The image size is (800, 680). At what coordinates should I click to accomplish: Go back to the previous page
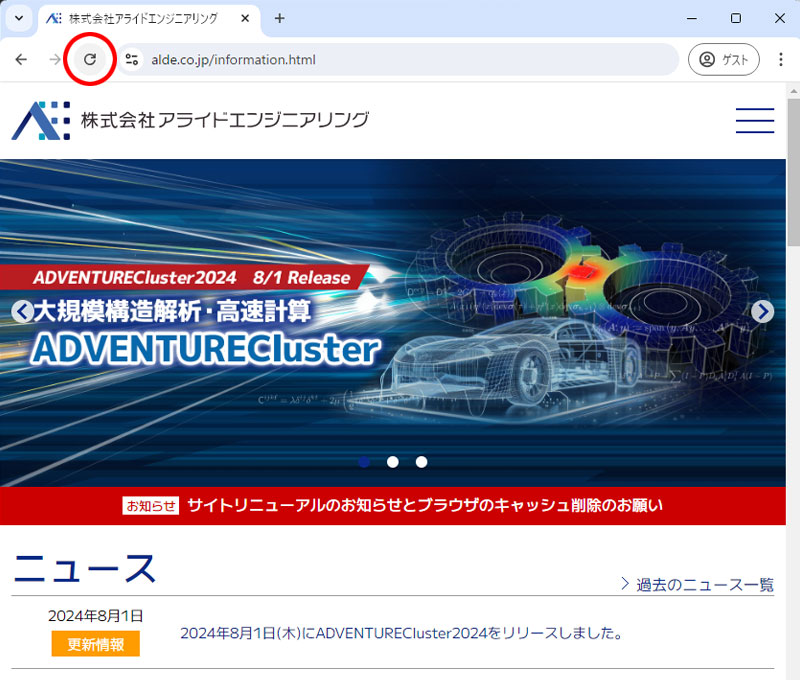tap(21, 60)
